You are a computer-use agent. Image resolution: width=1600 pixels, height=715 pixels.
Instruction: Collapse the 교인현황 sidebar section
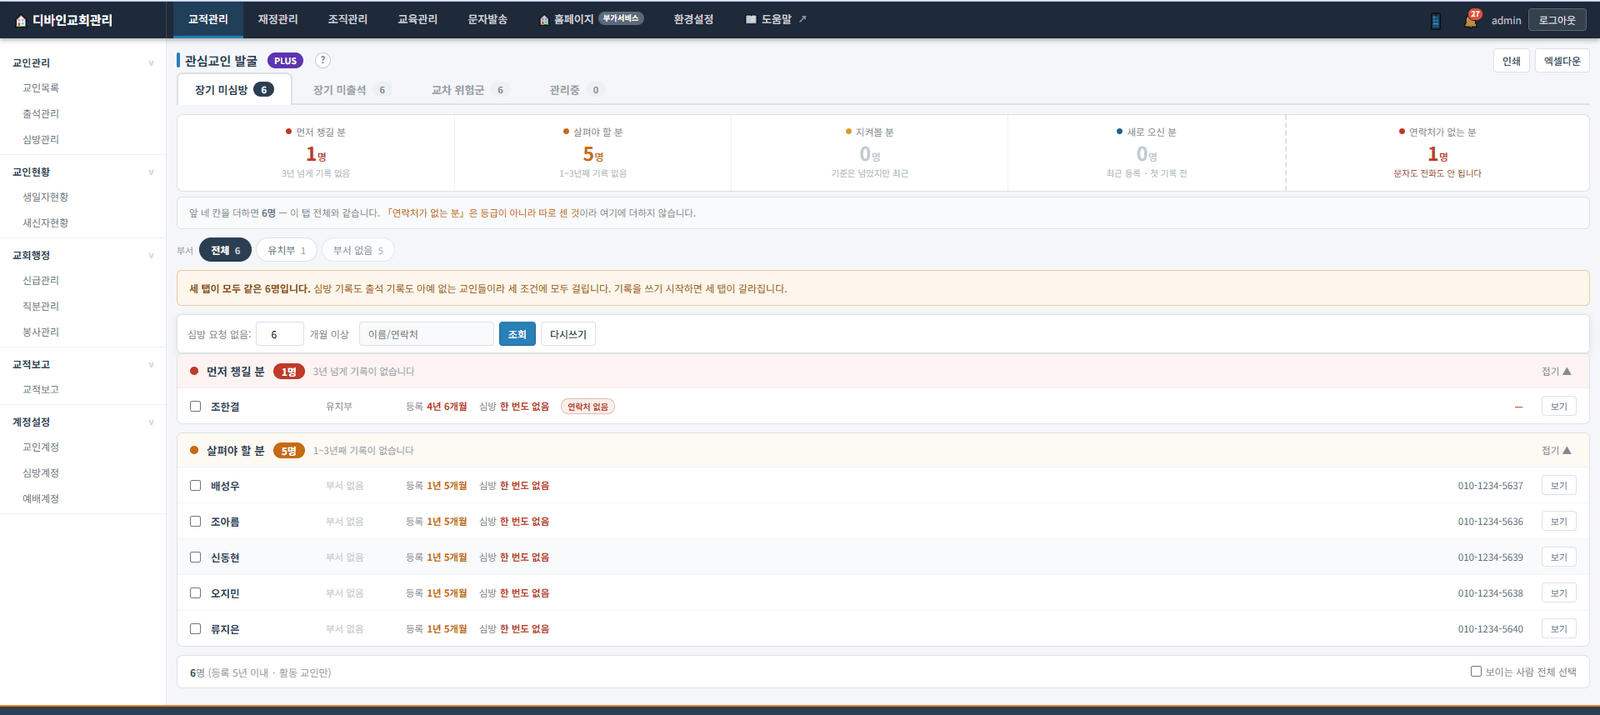coord(151,172)
